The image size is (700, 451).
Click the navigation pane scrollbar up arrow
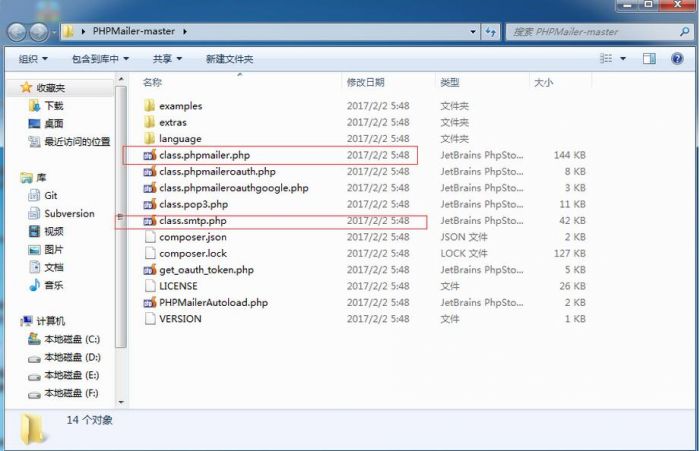tap(121, 79)
